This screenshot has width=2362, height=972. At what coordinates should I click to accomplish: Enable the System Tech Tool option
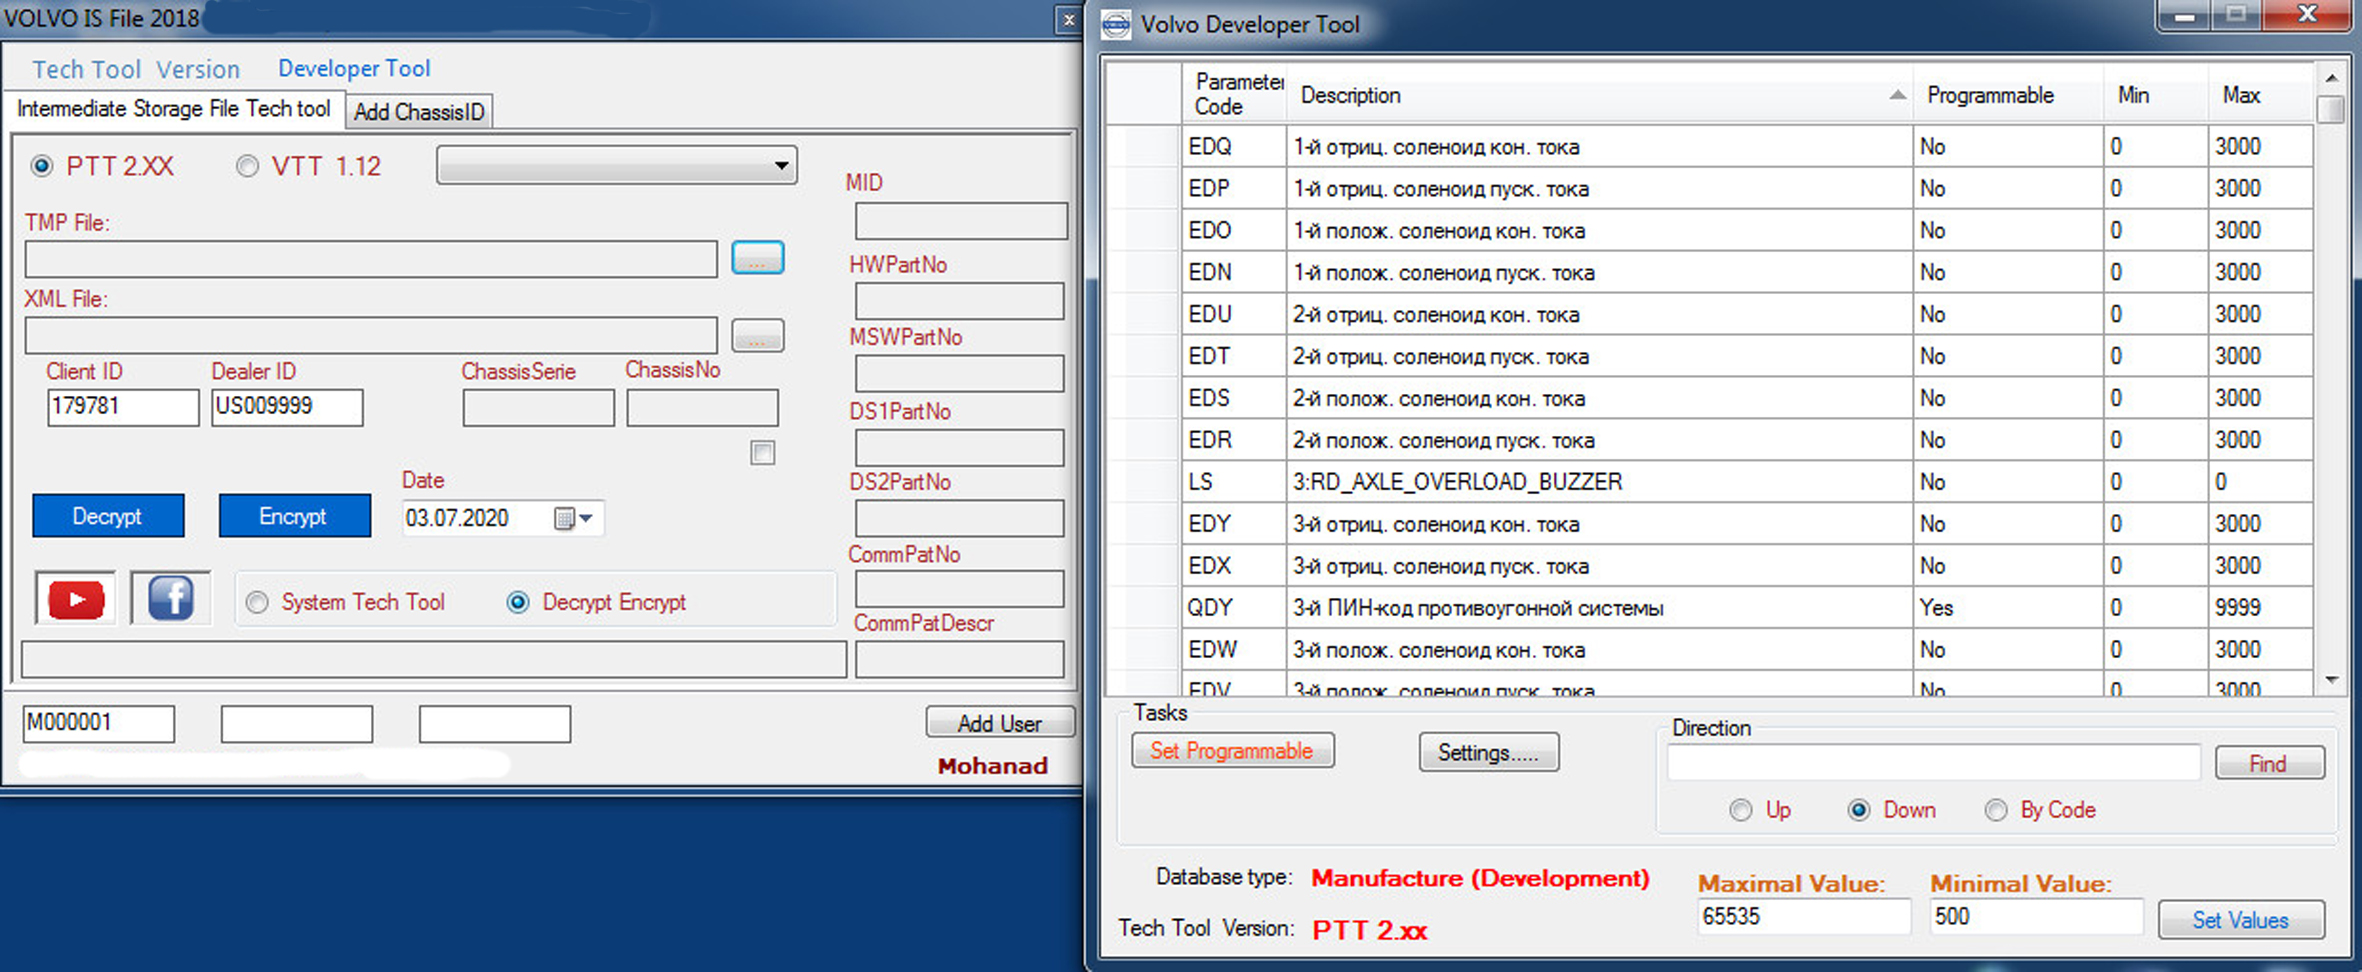click(258, 602)
